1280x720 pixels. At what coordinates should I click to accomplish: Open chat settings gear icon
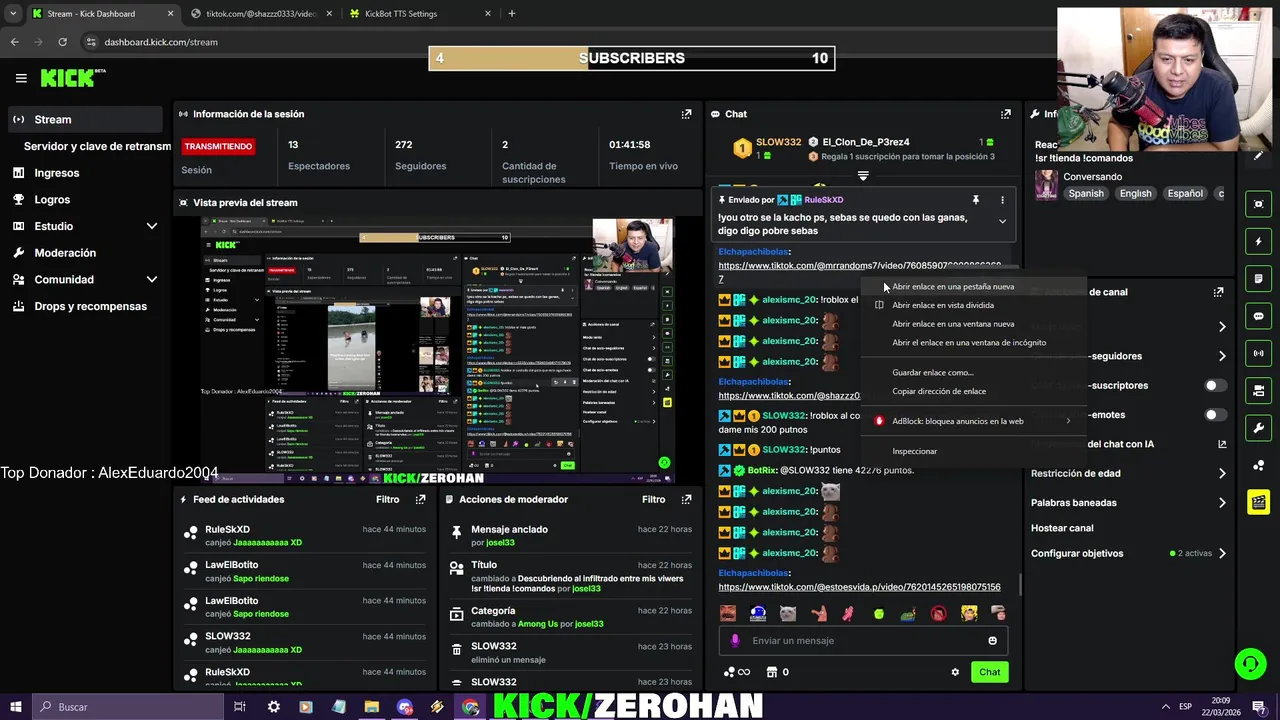pyautogui.click(x=955, y=672)
